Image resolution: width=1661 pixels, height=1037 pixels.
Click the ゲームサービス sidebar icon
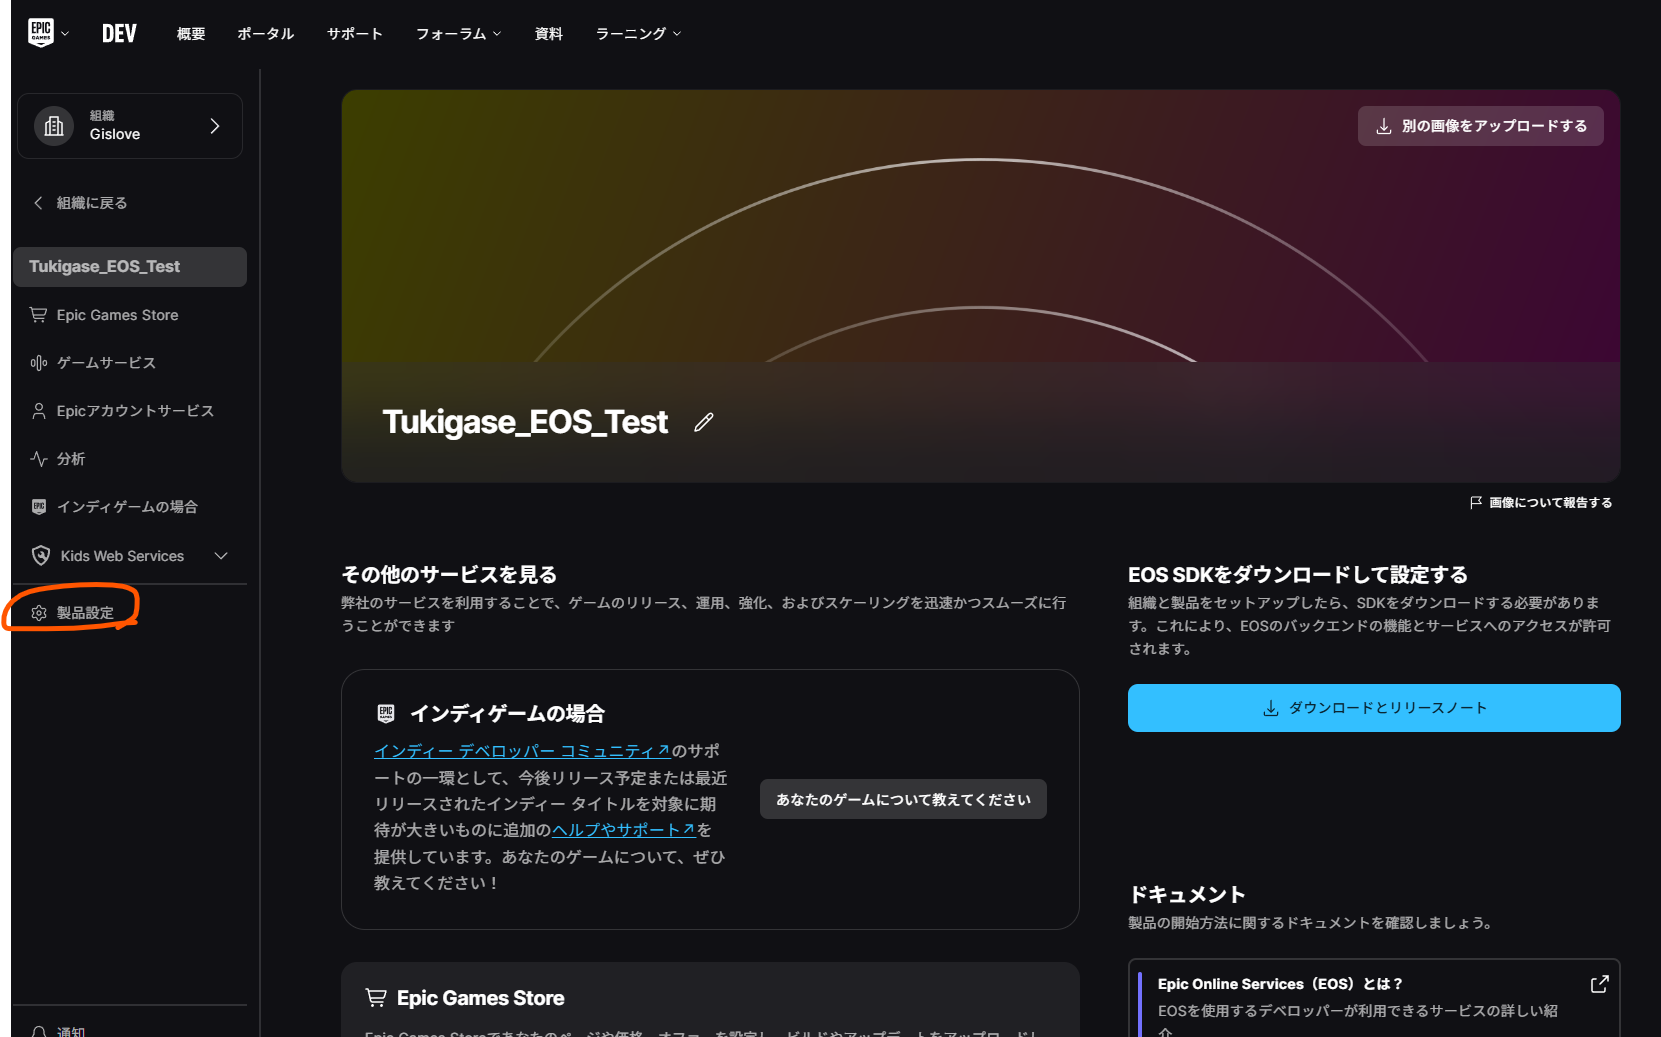[x=38, y=363]
